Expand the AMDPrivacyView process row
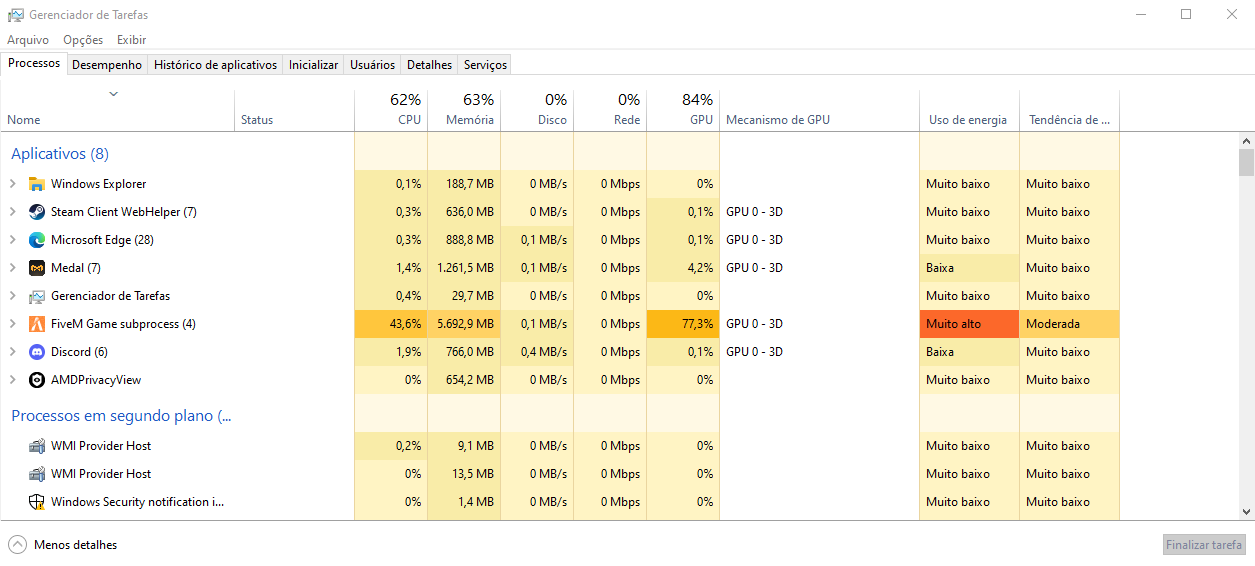 coord(13,380)
